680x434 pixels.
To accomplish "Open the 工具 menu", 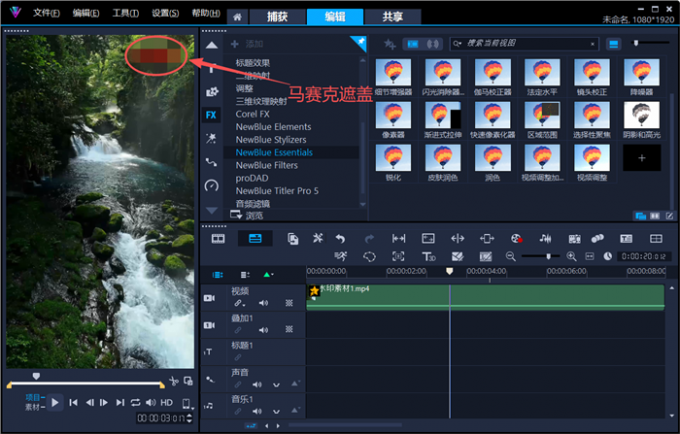I will coord(126,13).
